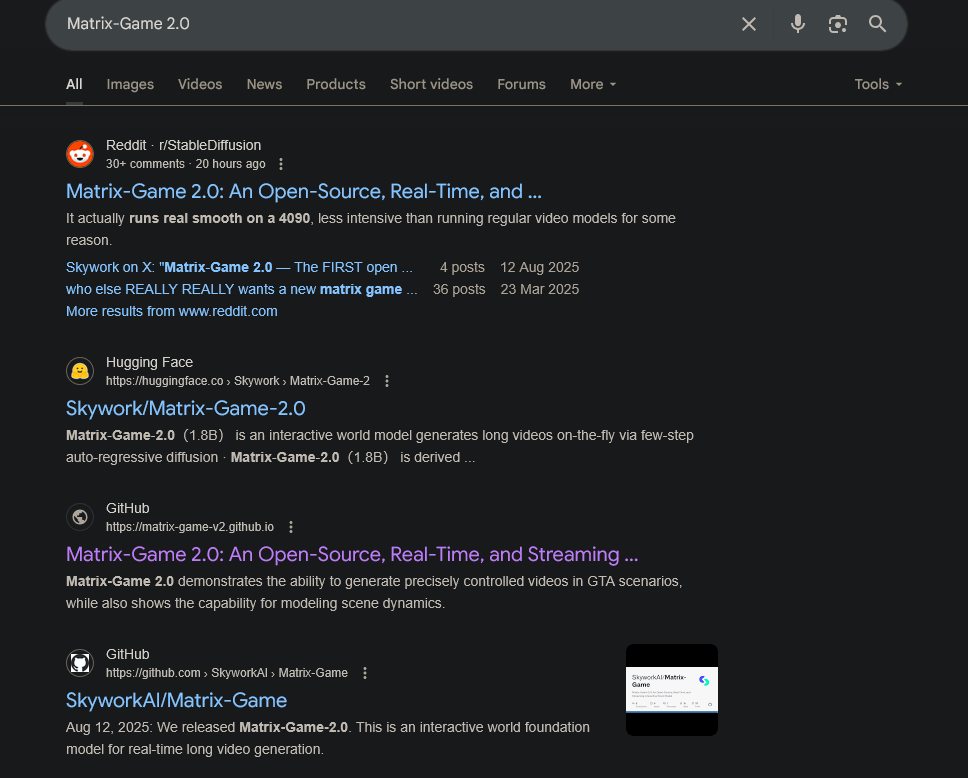
Task: Select the Short videos tab
Action: [x=431, y=84]
